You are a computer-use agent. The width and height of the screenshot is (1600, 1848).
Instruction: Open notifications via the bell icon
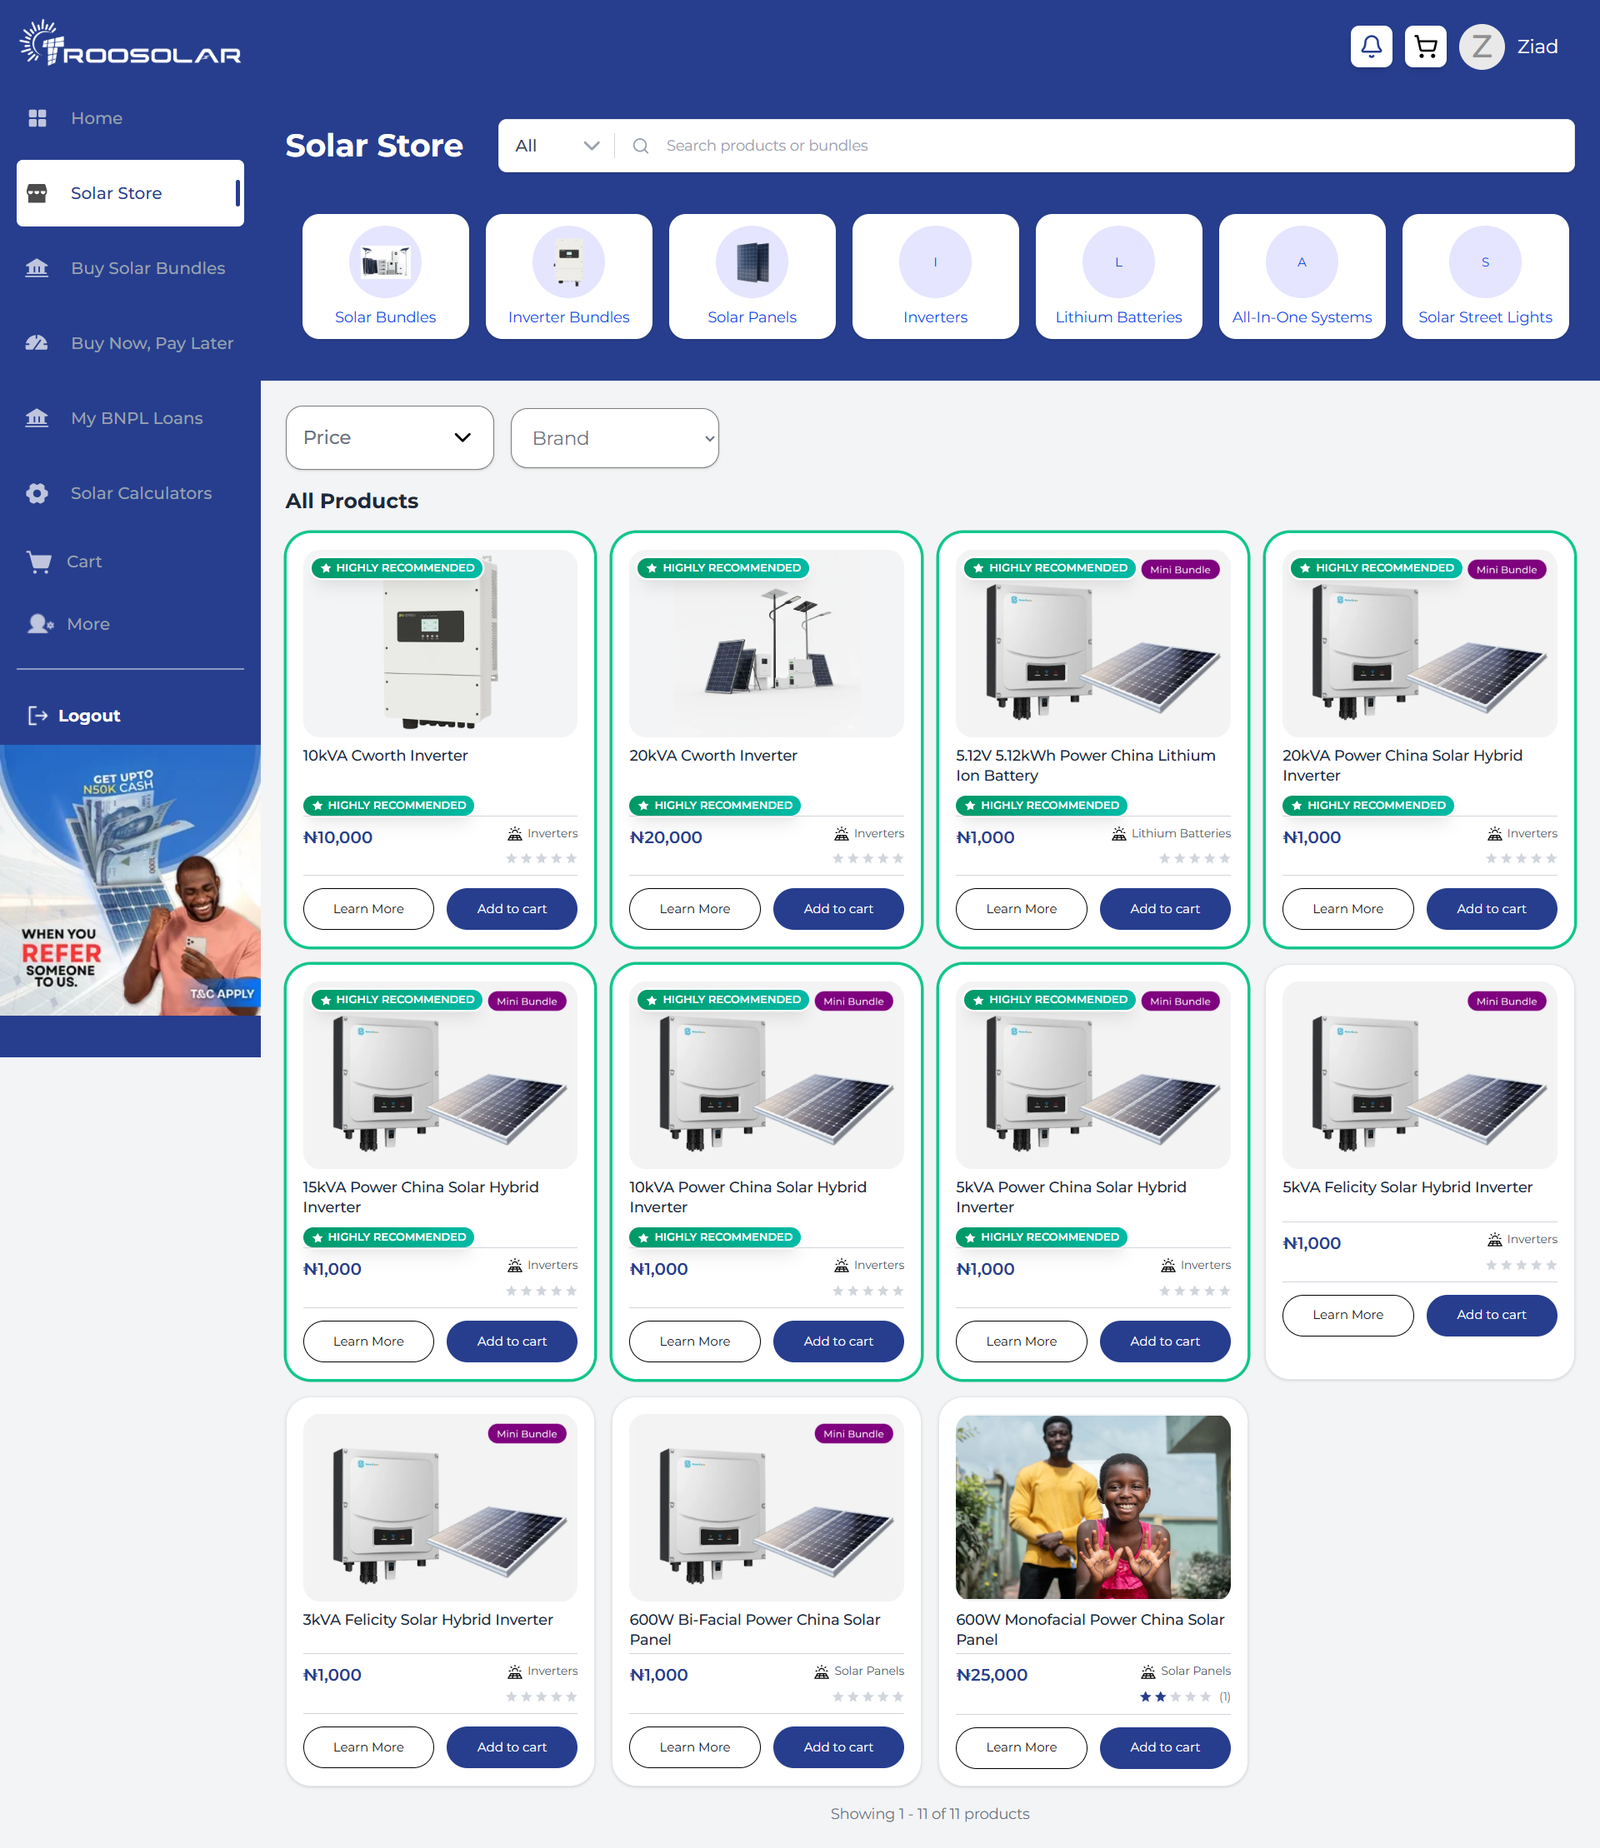pyautogui.click(x=1371, y=46)
